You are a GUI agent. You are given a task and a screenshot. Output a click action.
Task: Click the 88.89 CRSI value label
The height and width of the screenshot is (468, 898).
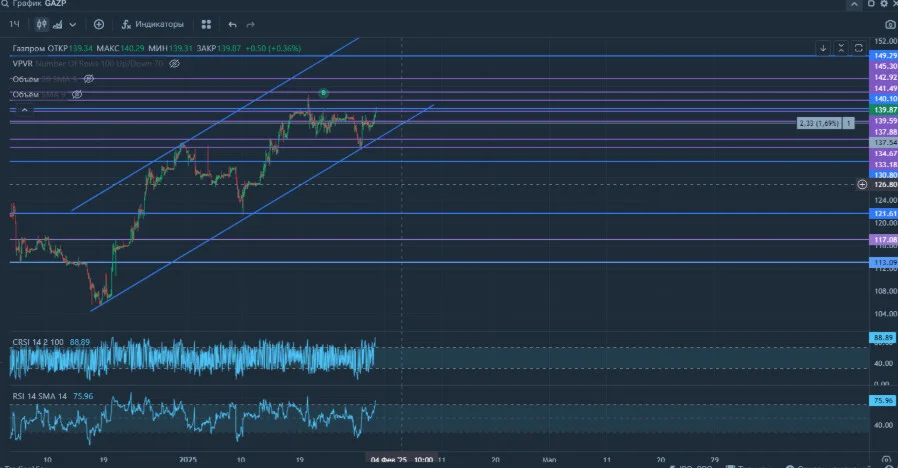[x=884, y=337]
